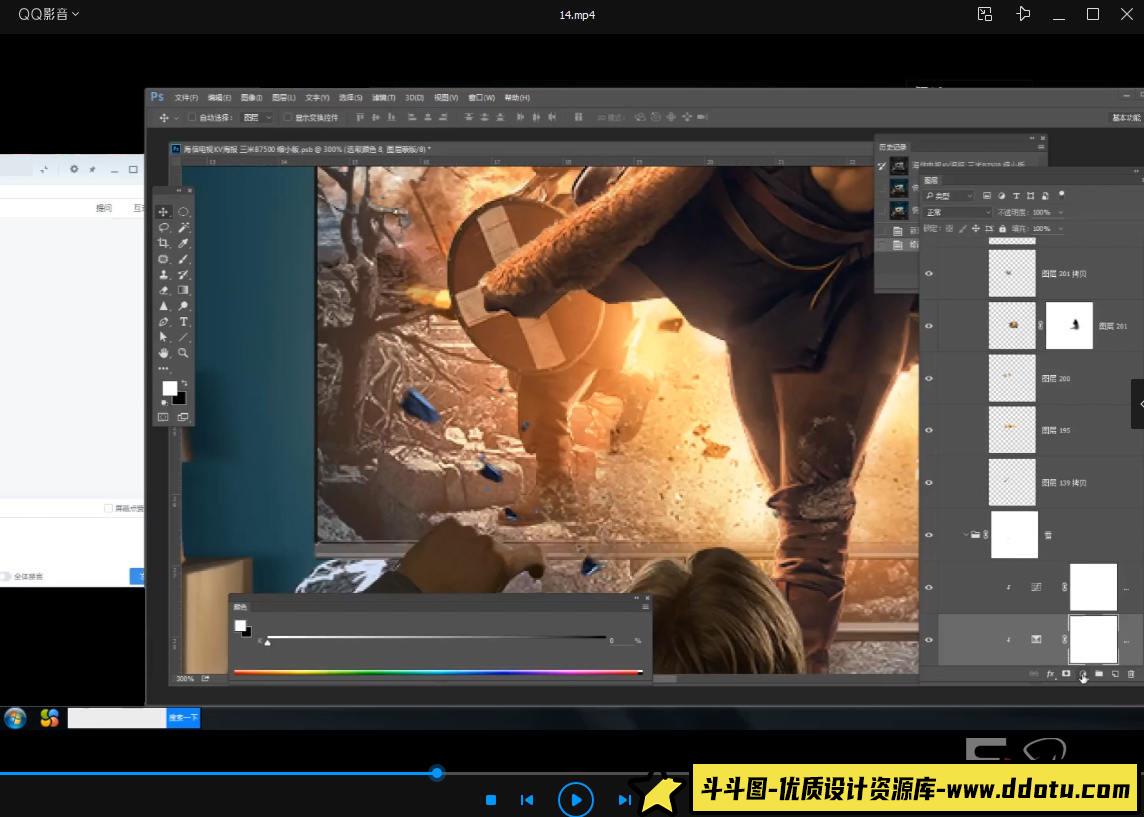
Task: Open the 帮助(H) menu
Action: point(517,98)
